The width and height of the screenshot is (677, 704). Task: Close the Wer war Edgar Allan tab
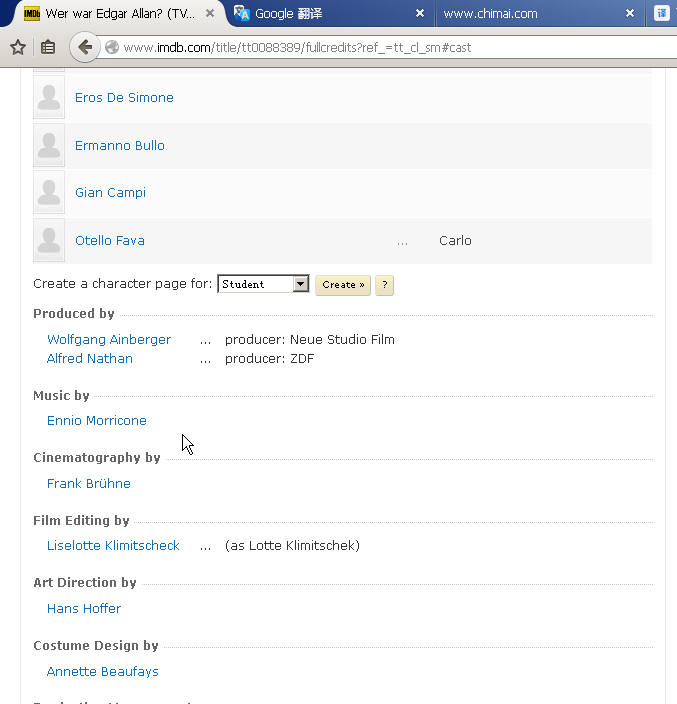click(210, 13)
